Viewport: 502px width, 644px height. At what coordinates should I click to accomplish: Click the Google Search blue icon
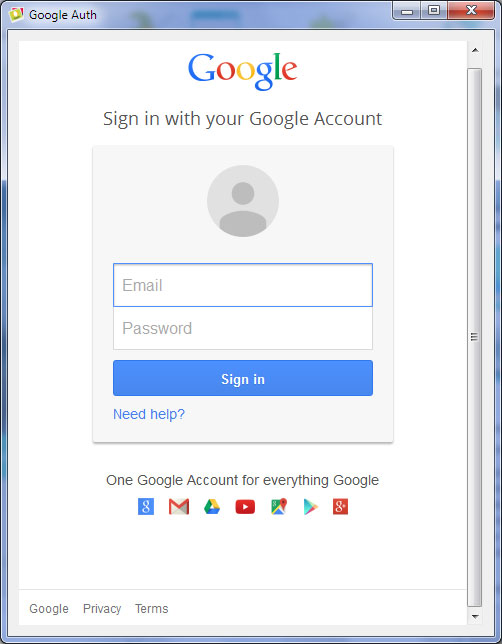[x=146, y=506]
